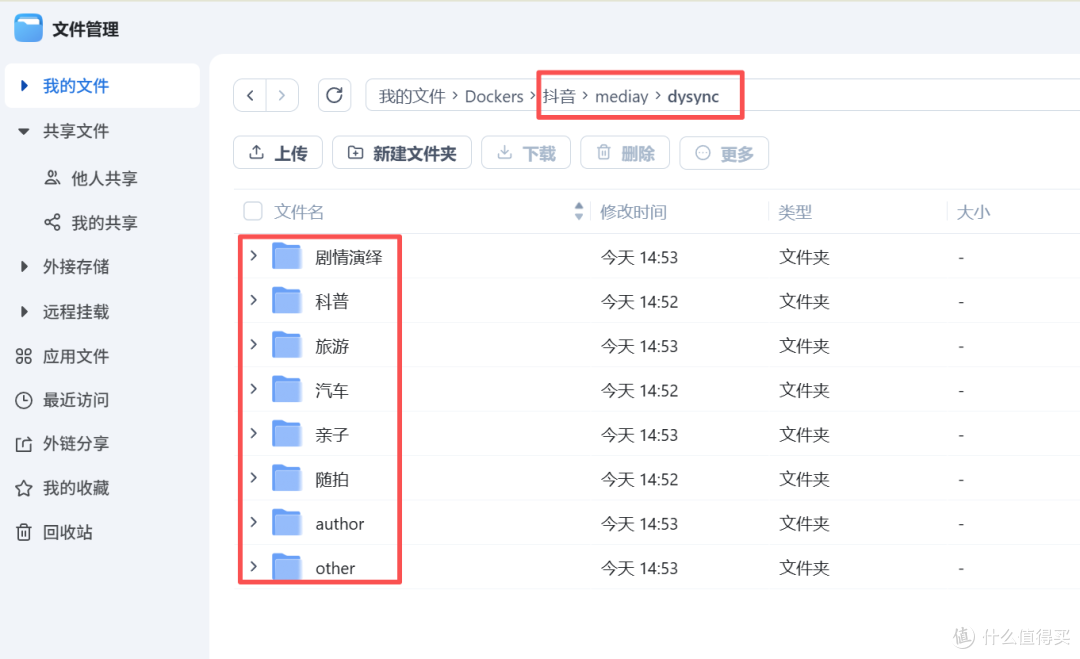Open 最近访问 in the sidebar
Viewport: 1080px width, 659px height.
63,400
